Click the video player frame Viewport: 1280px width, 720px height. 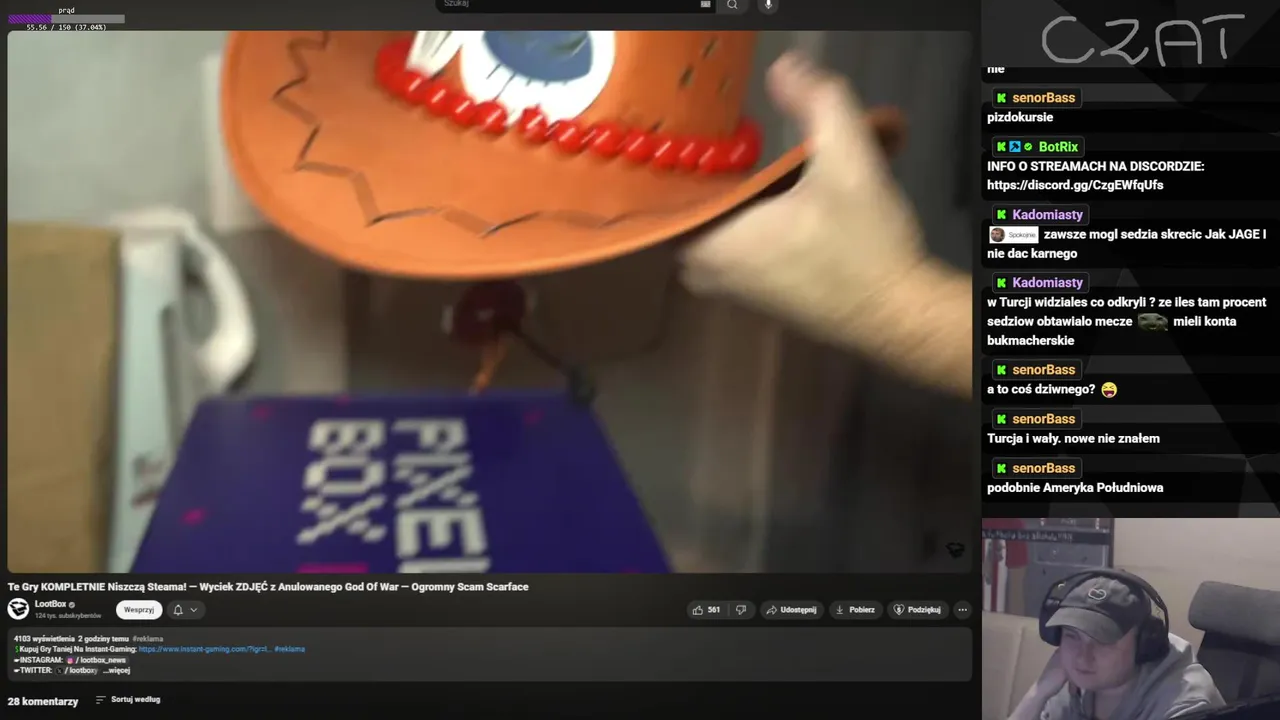pyautogui.click(x=489, y=301)
